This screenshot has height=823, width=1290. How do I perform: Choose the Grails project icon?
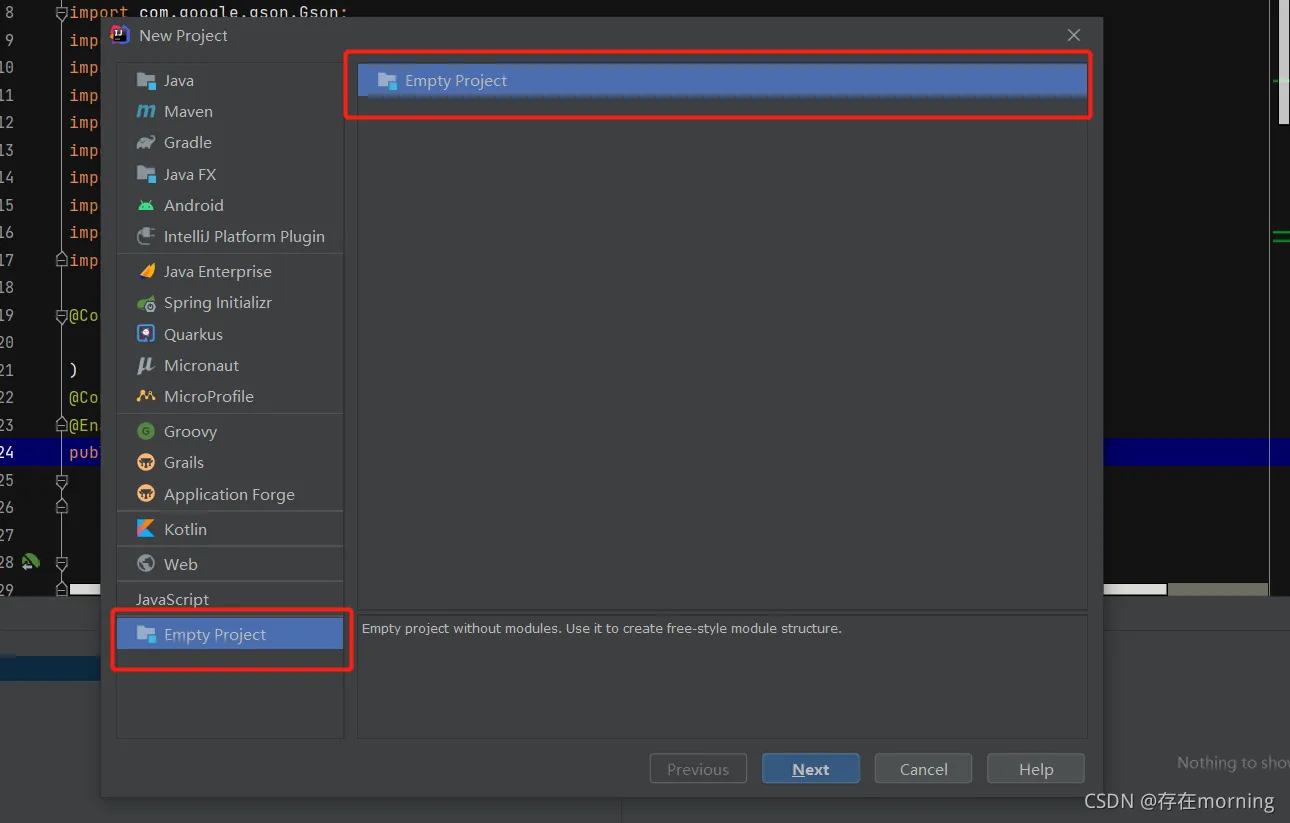[x=146, y=462]
